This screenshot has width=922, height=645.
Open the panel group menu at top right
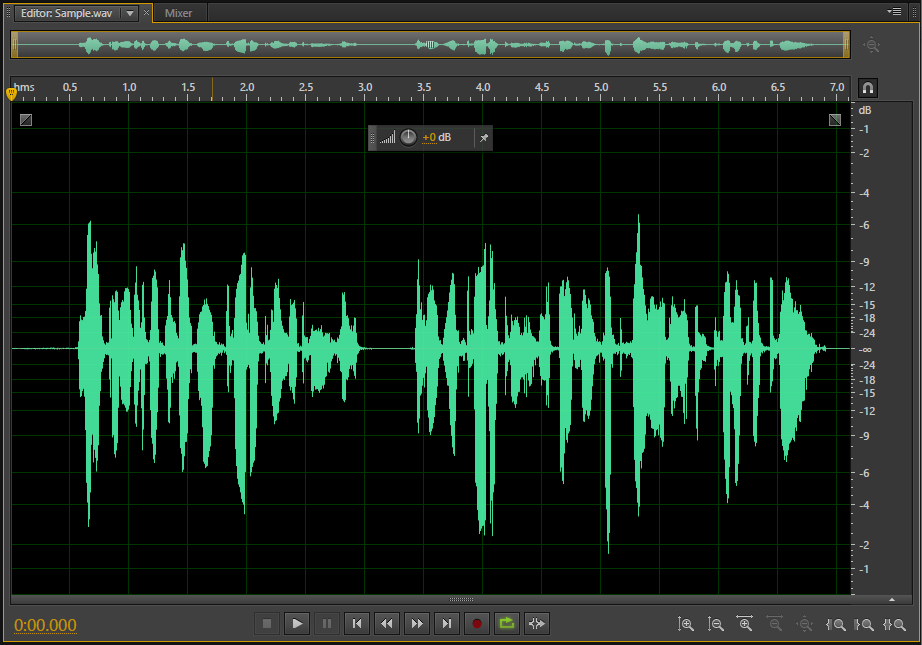coord(895,13)
